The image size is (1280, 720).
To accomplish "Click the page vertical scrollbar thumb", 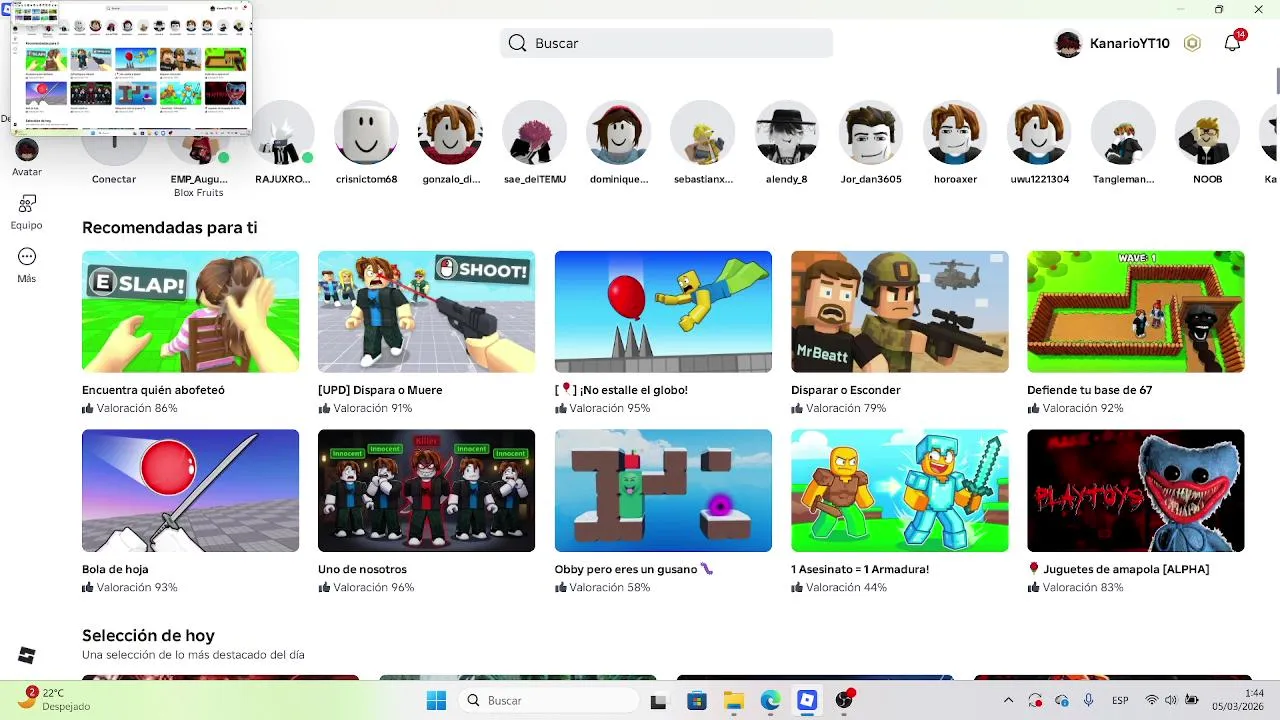I will (1277, 80).
